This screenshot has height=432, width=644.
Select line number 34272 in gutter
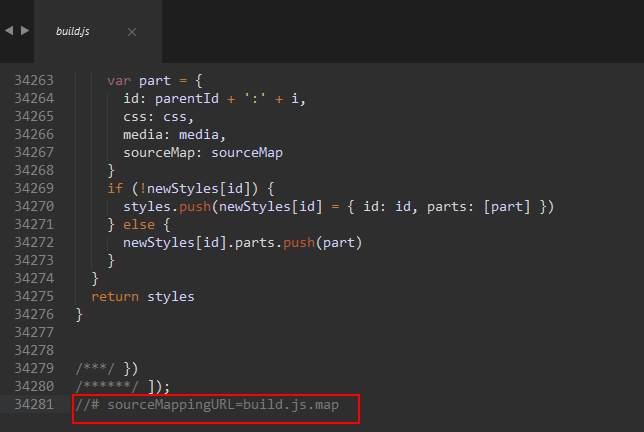(x=34, y=242)
